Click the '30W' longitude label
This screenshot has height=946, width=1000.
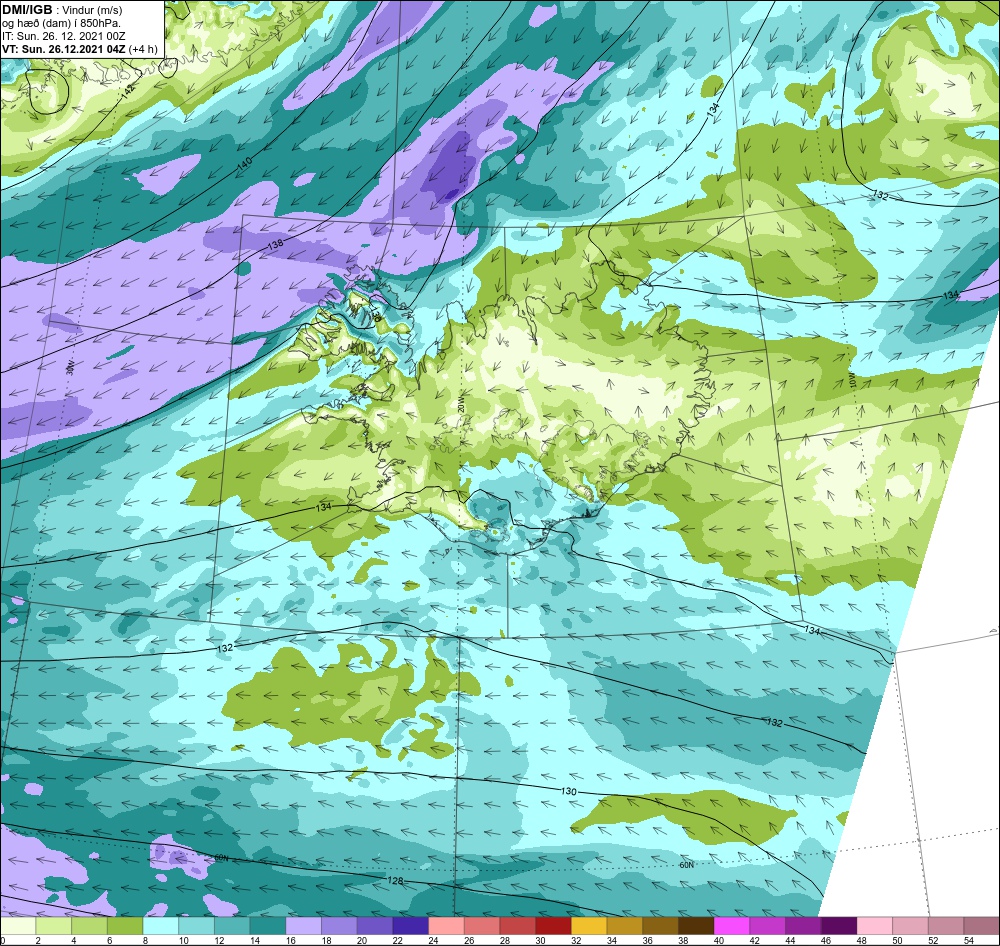[70, 368]
